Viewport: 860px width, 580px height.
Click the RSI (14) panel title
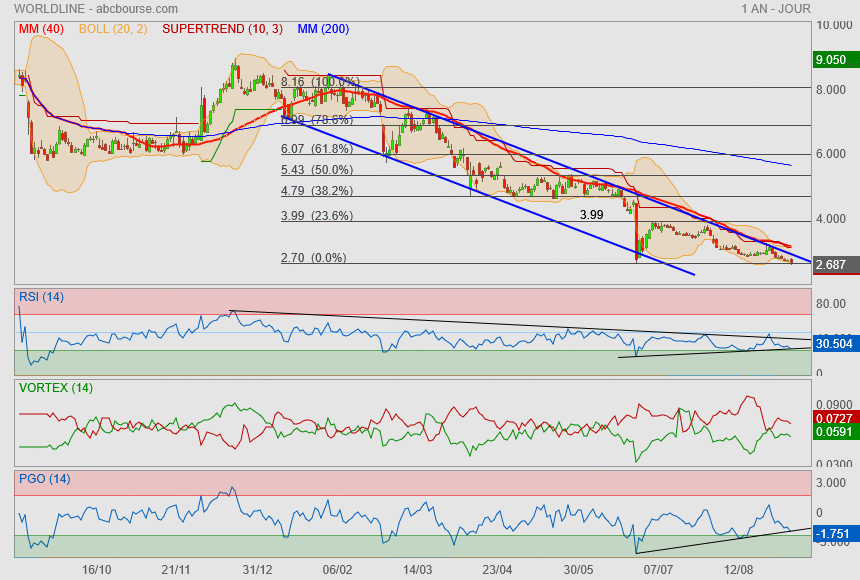coord(41,297)
